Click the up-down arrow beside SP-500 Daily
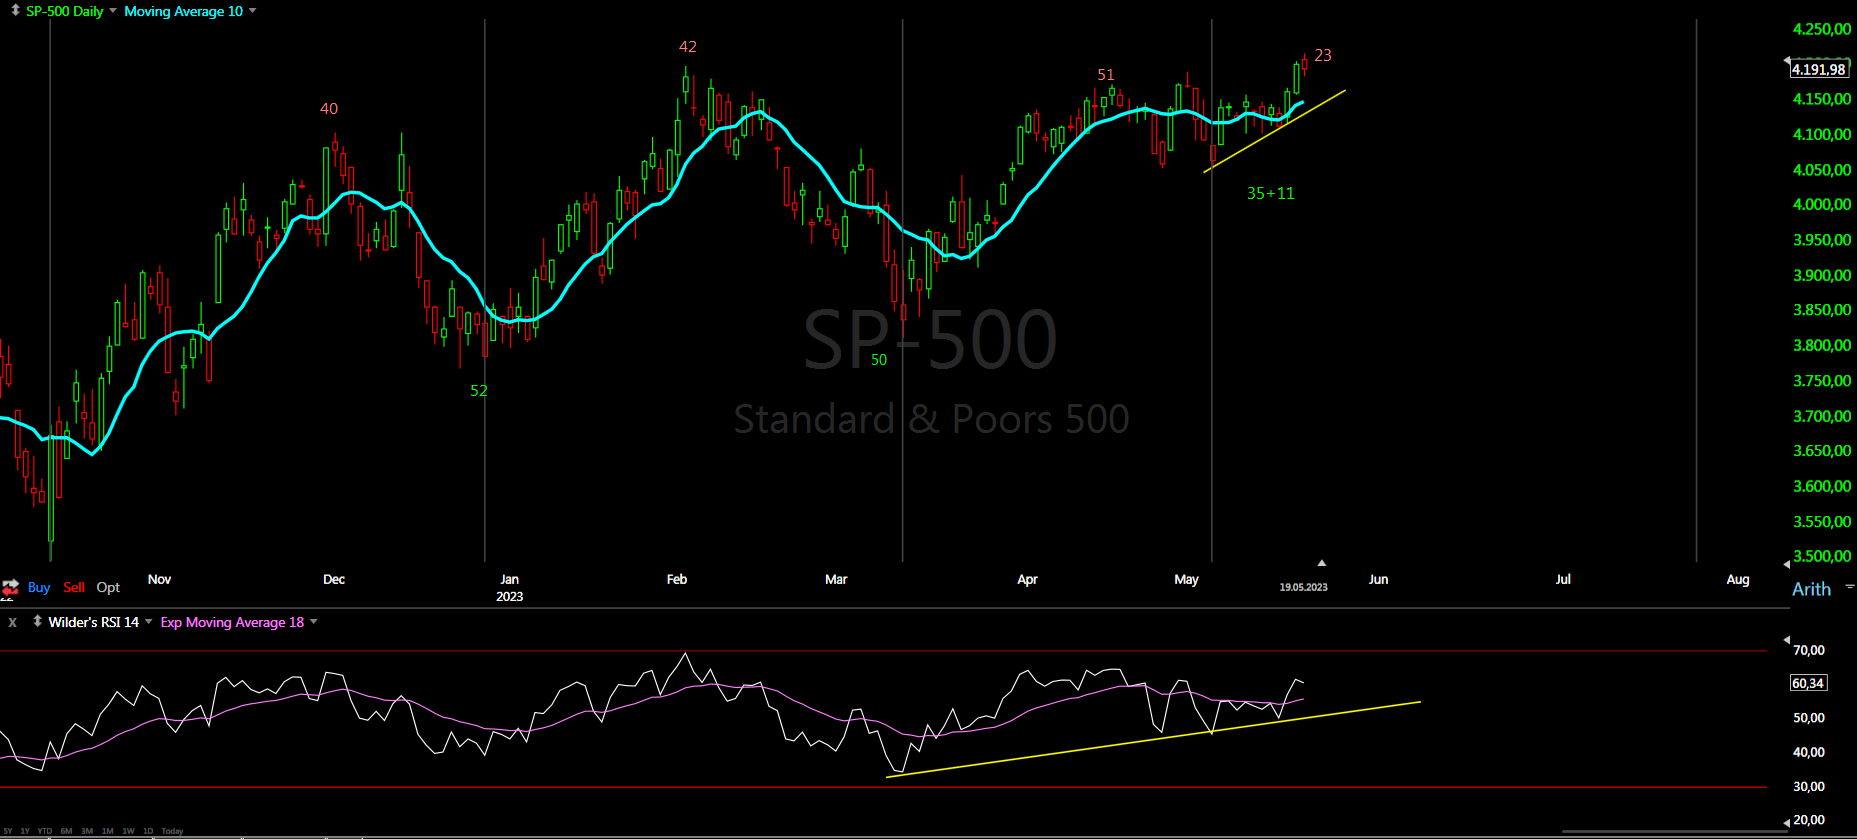Screen dimensions: 1857x839 click(x=15, y=10)
